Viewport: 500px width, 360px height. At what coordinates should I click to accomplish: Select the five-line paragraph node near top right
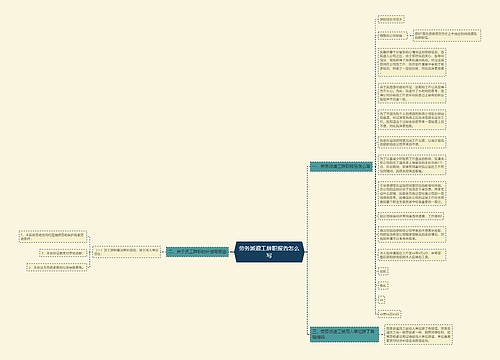pyautogui.click(x=412, y=62)
